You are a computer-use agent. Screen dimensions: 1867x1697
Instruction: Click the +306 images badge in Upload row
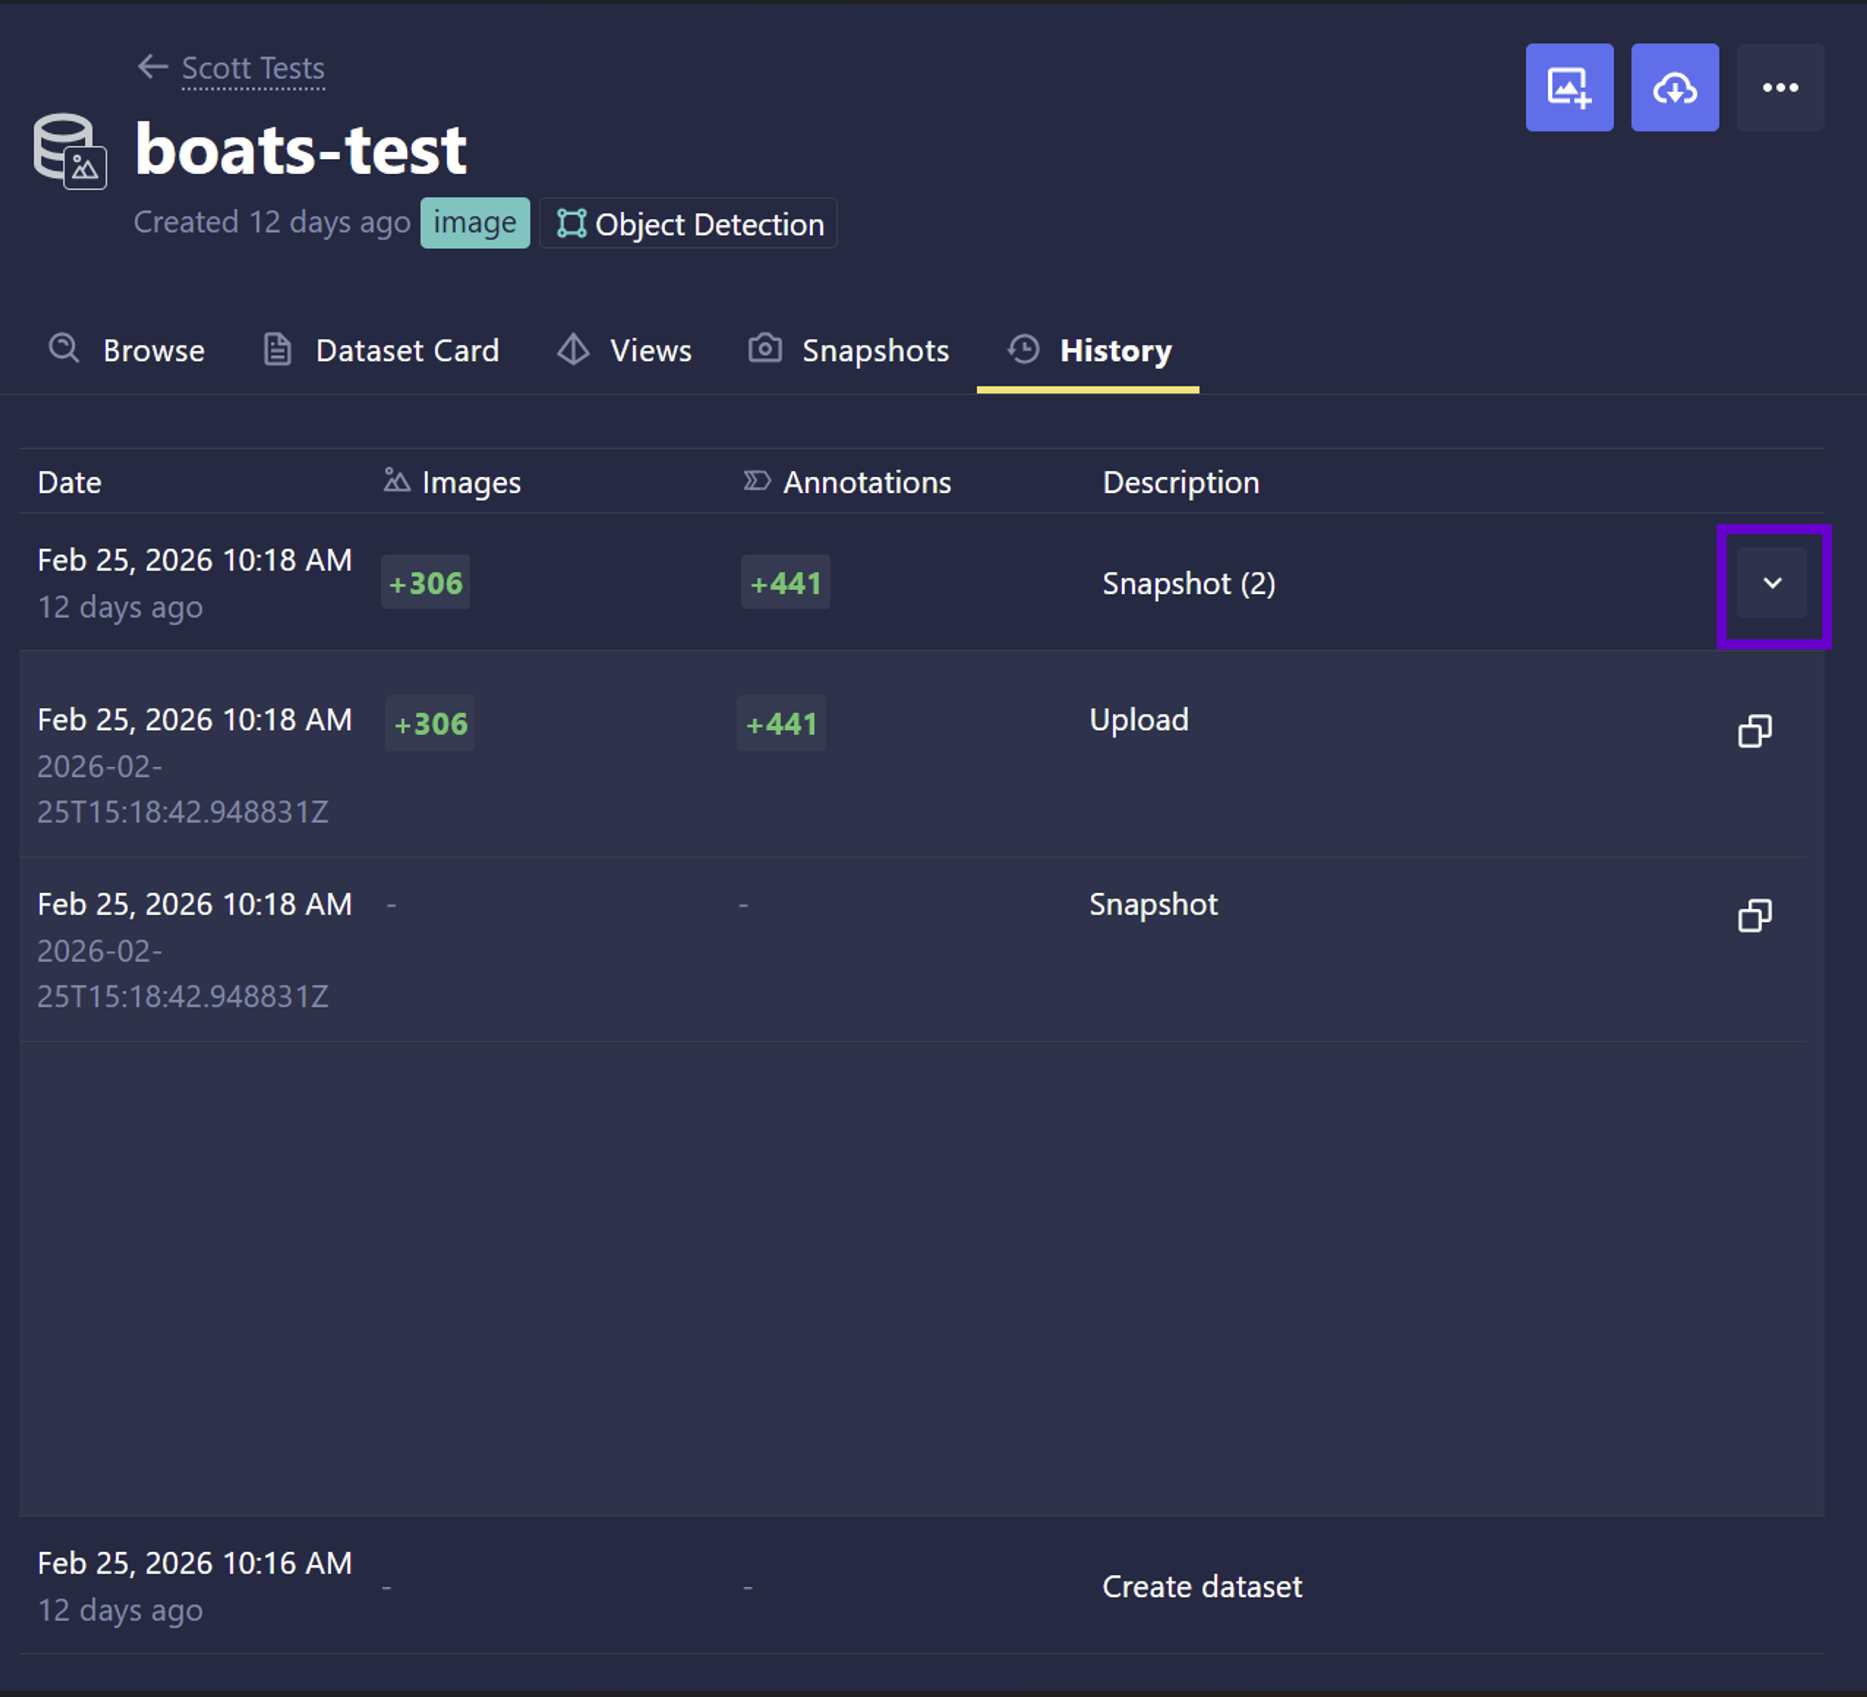click(x=430, y=723)
